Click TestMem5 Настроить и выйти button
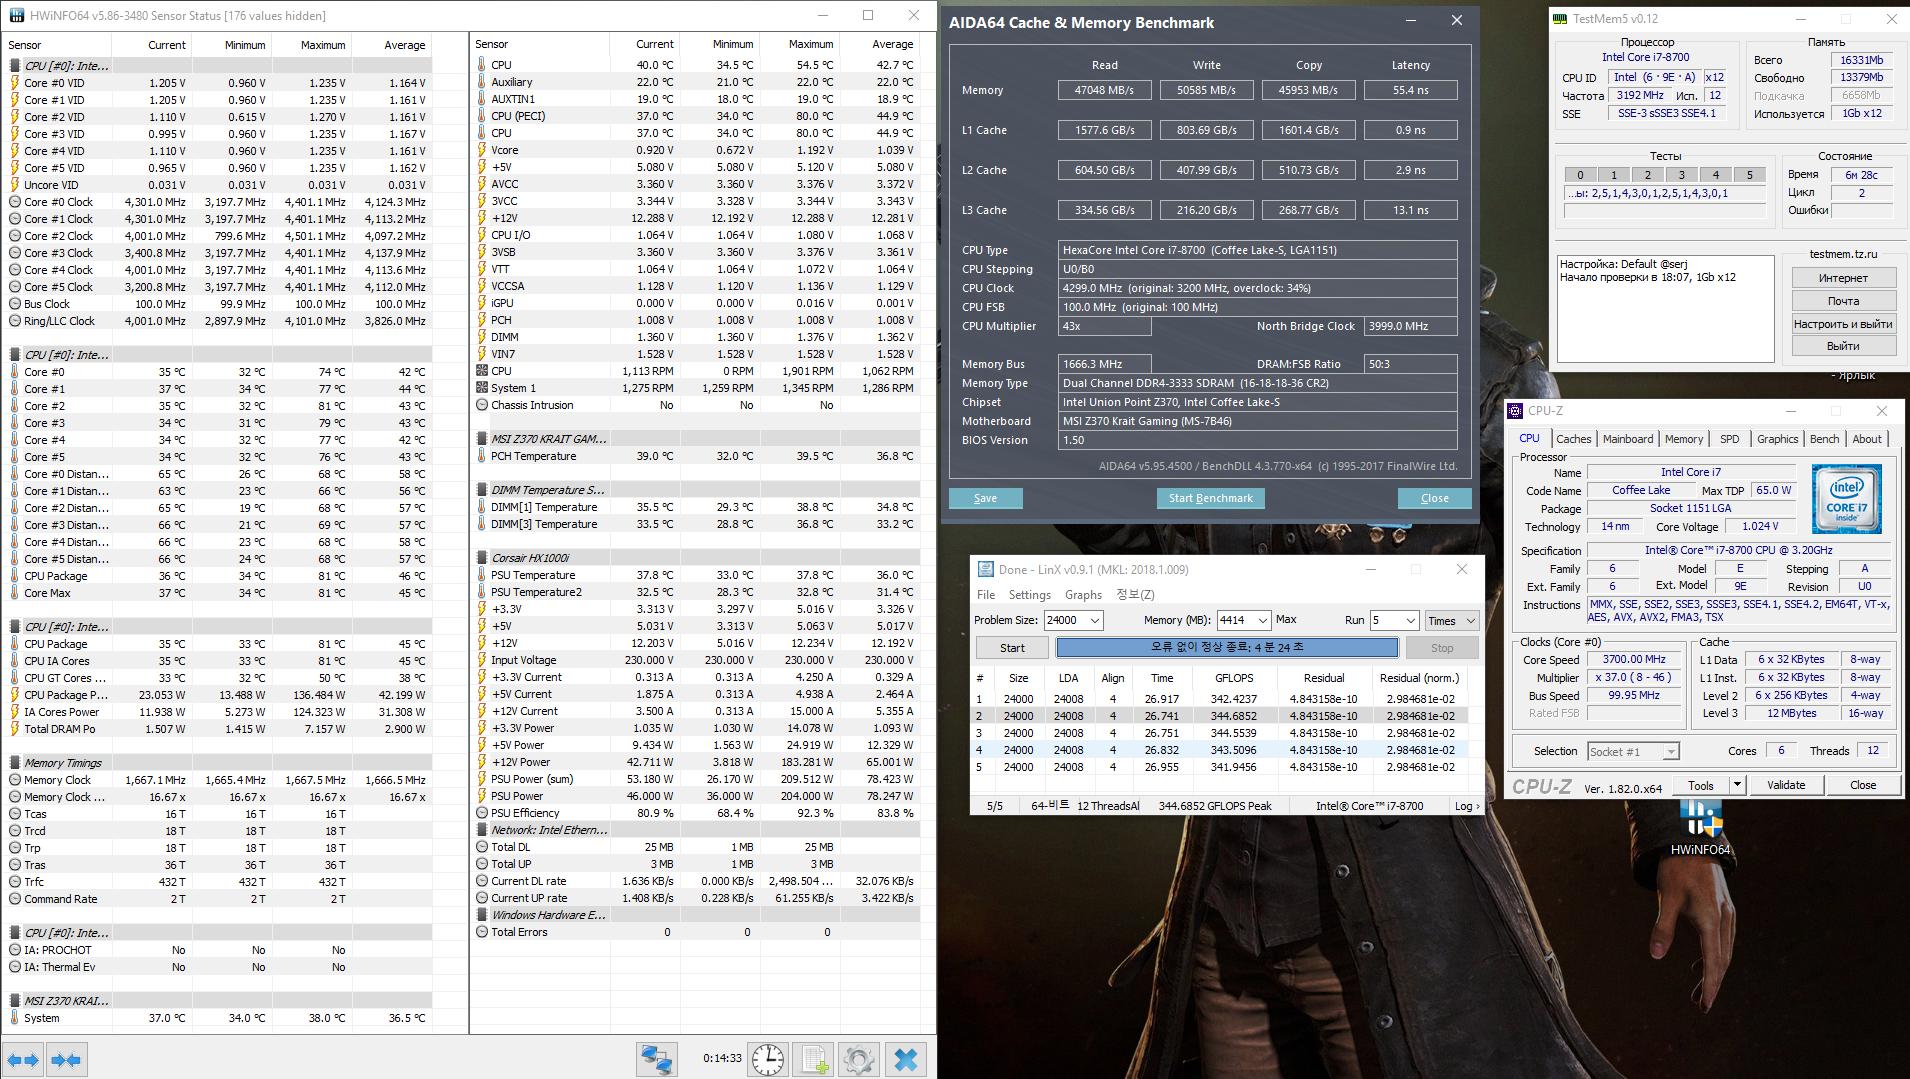The height and width of the screenshot is (1079, 1910). (1843, 324)
